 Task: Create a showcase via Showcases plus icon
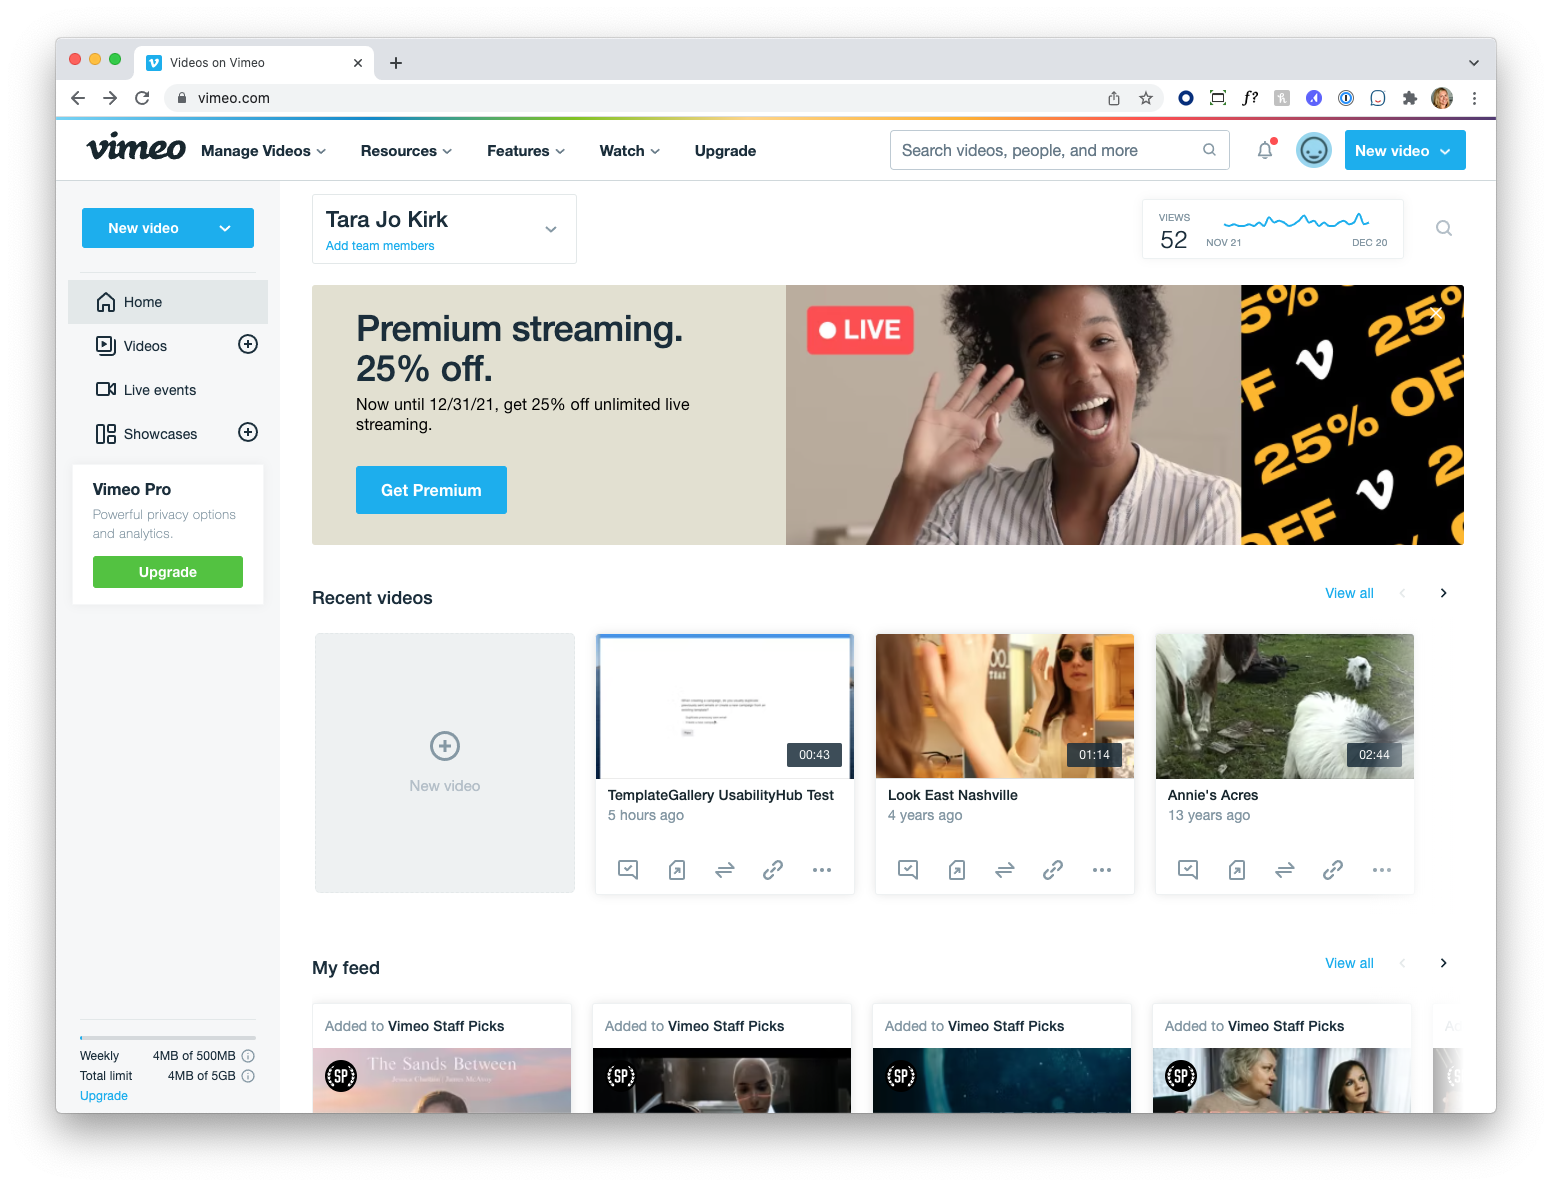pyautogui.click(x=248, y=432)
